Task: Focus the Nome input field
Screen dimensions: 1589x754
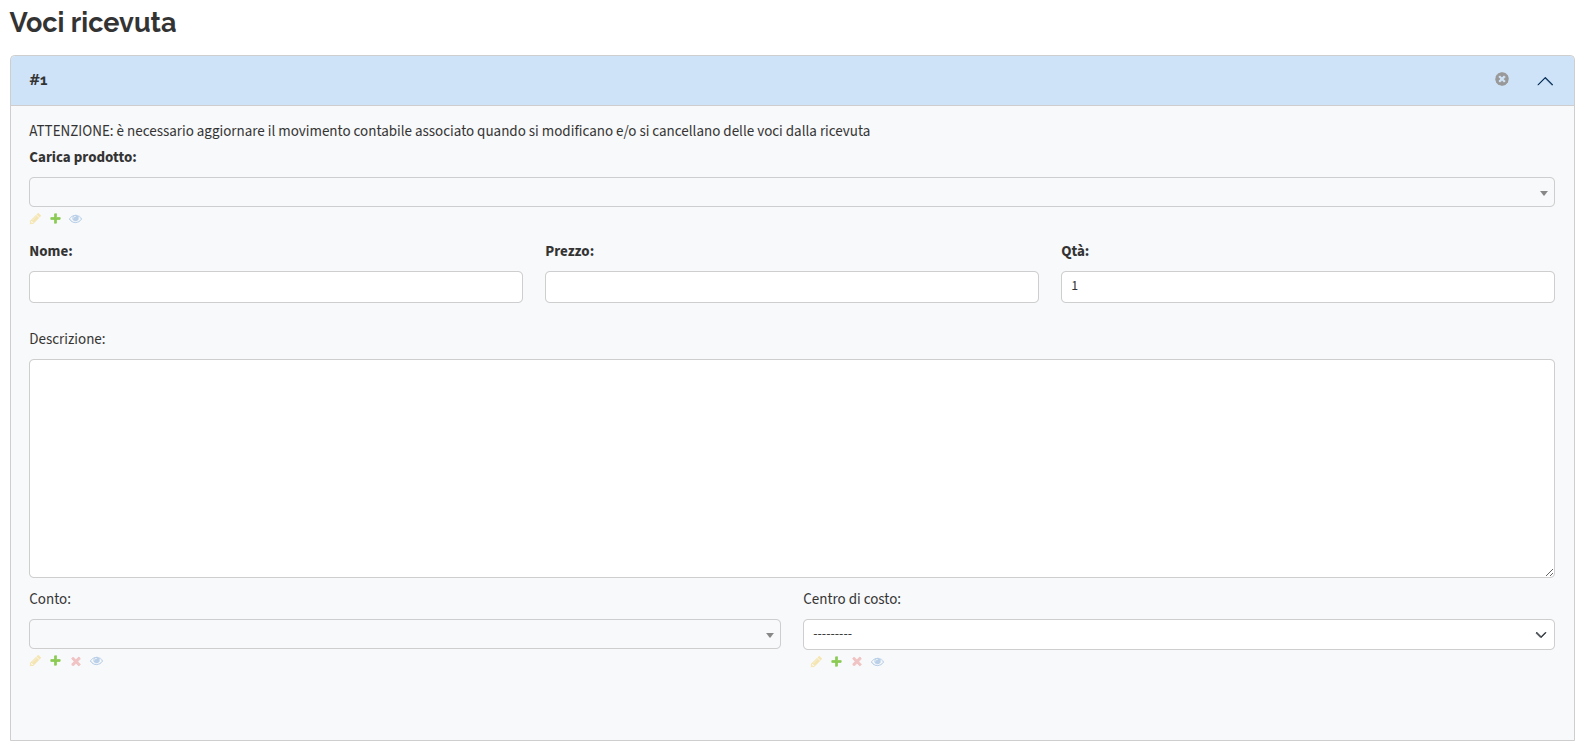Action: [x=276, y=287]
